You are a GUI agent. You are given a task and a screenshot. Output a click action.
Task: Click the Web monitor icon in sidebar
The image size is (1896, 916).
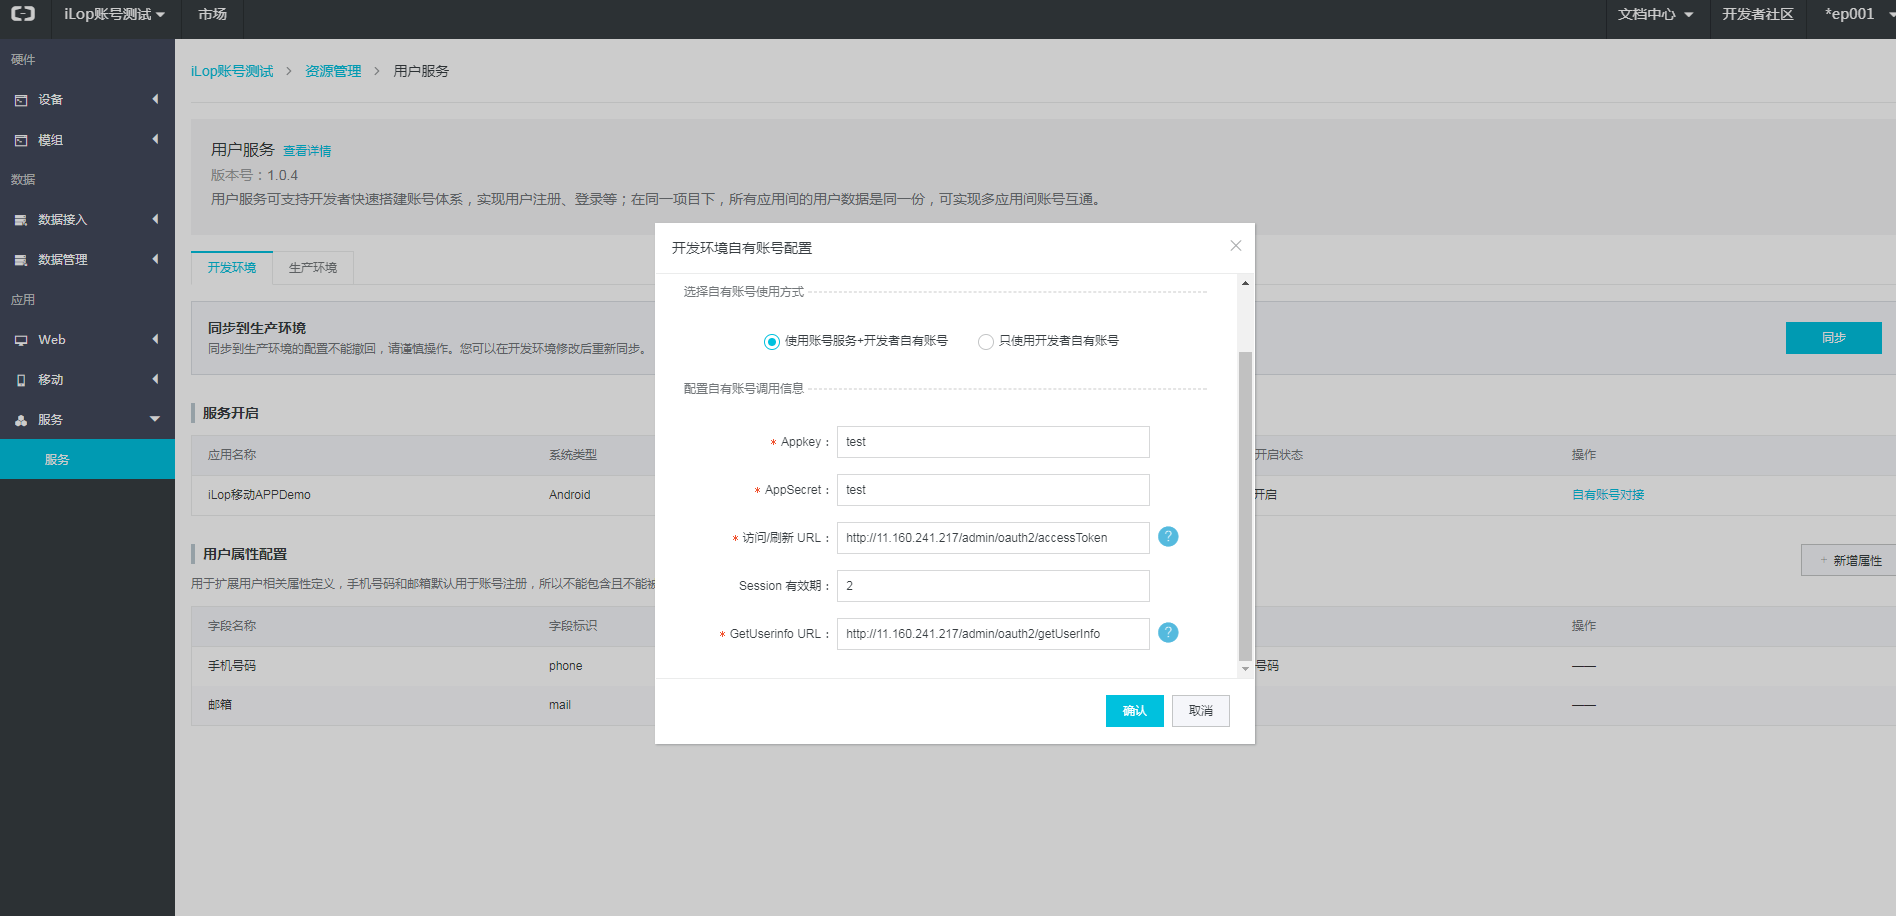click(21, 340)
